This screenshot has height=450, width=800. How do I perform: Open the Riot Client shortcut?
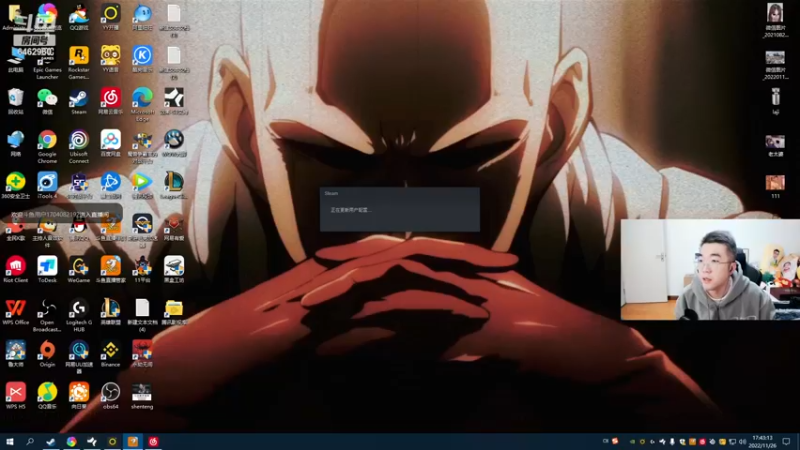click(15, 269)
